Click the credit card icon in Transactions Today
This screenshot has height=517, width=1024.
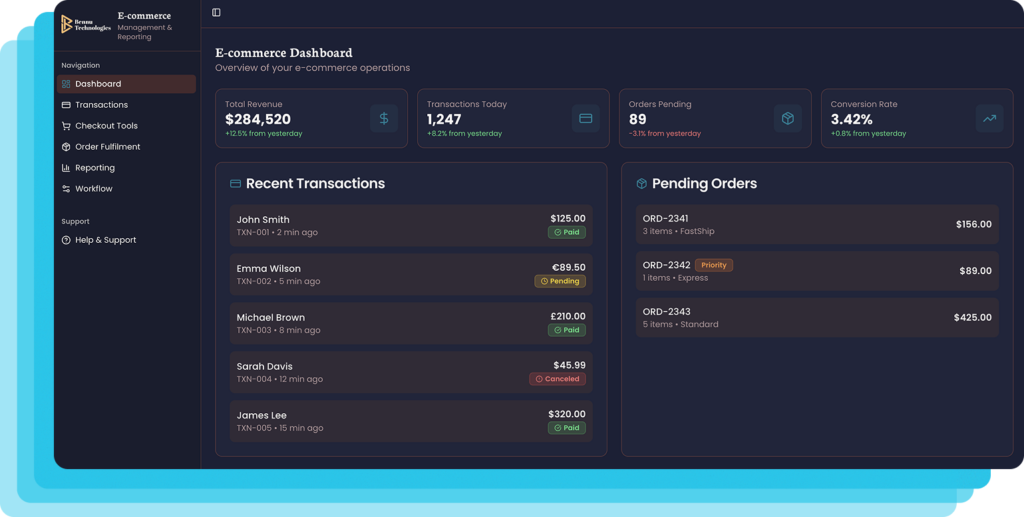coord(586,118)
